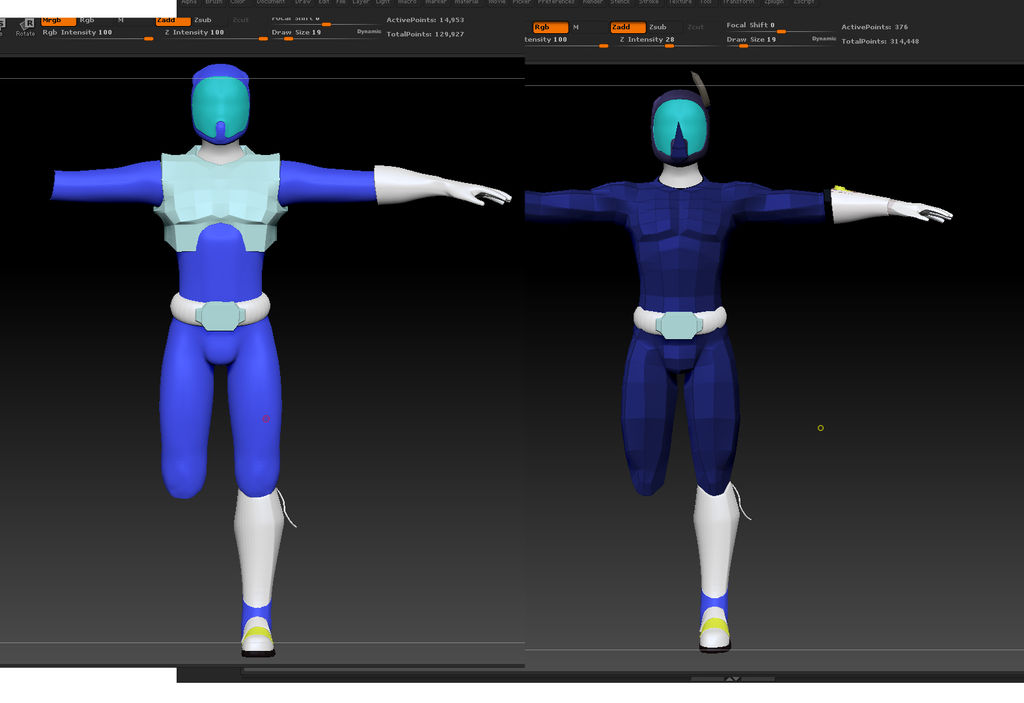Screen dimensions: 1024x703
Task: Click the teal helmet visor on left model
Action: point(221,108)
